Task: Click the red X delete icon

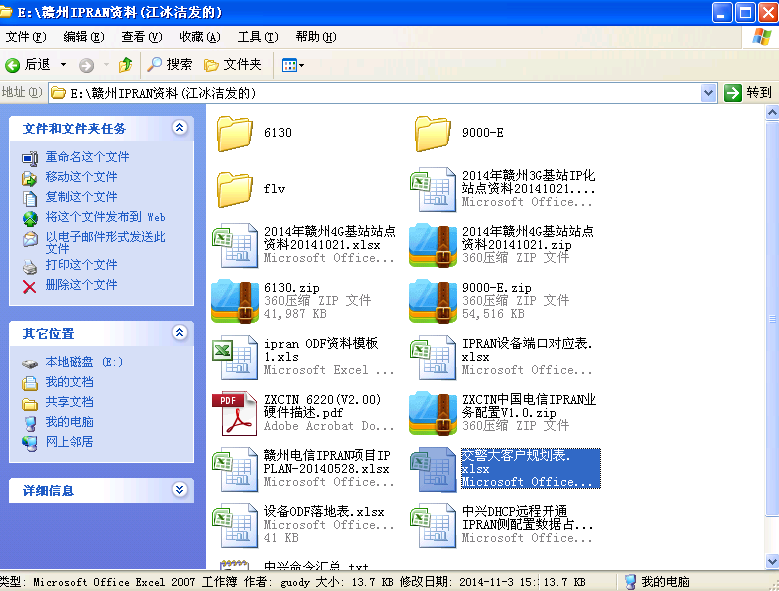Action: point(29,287)
